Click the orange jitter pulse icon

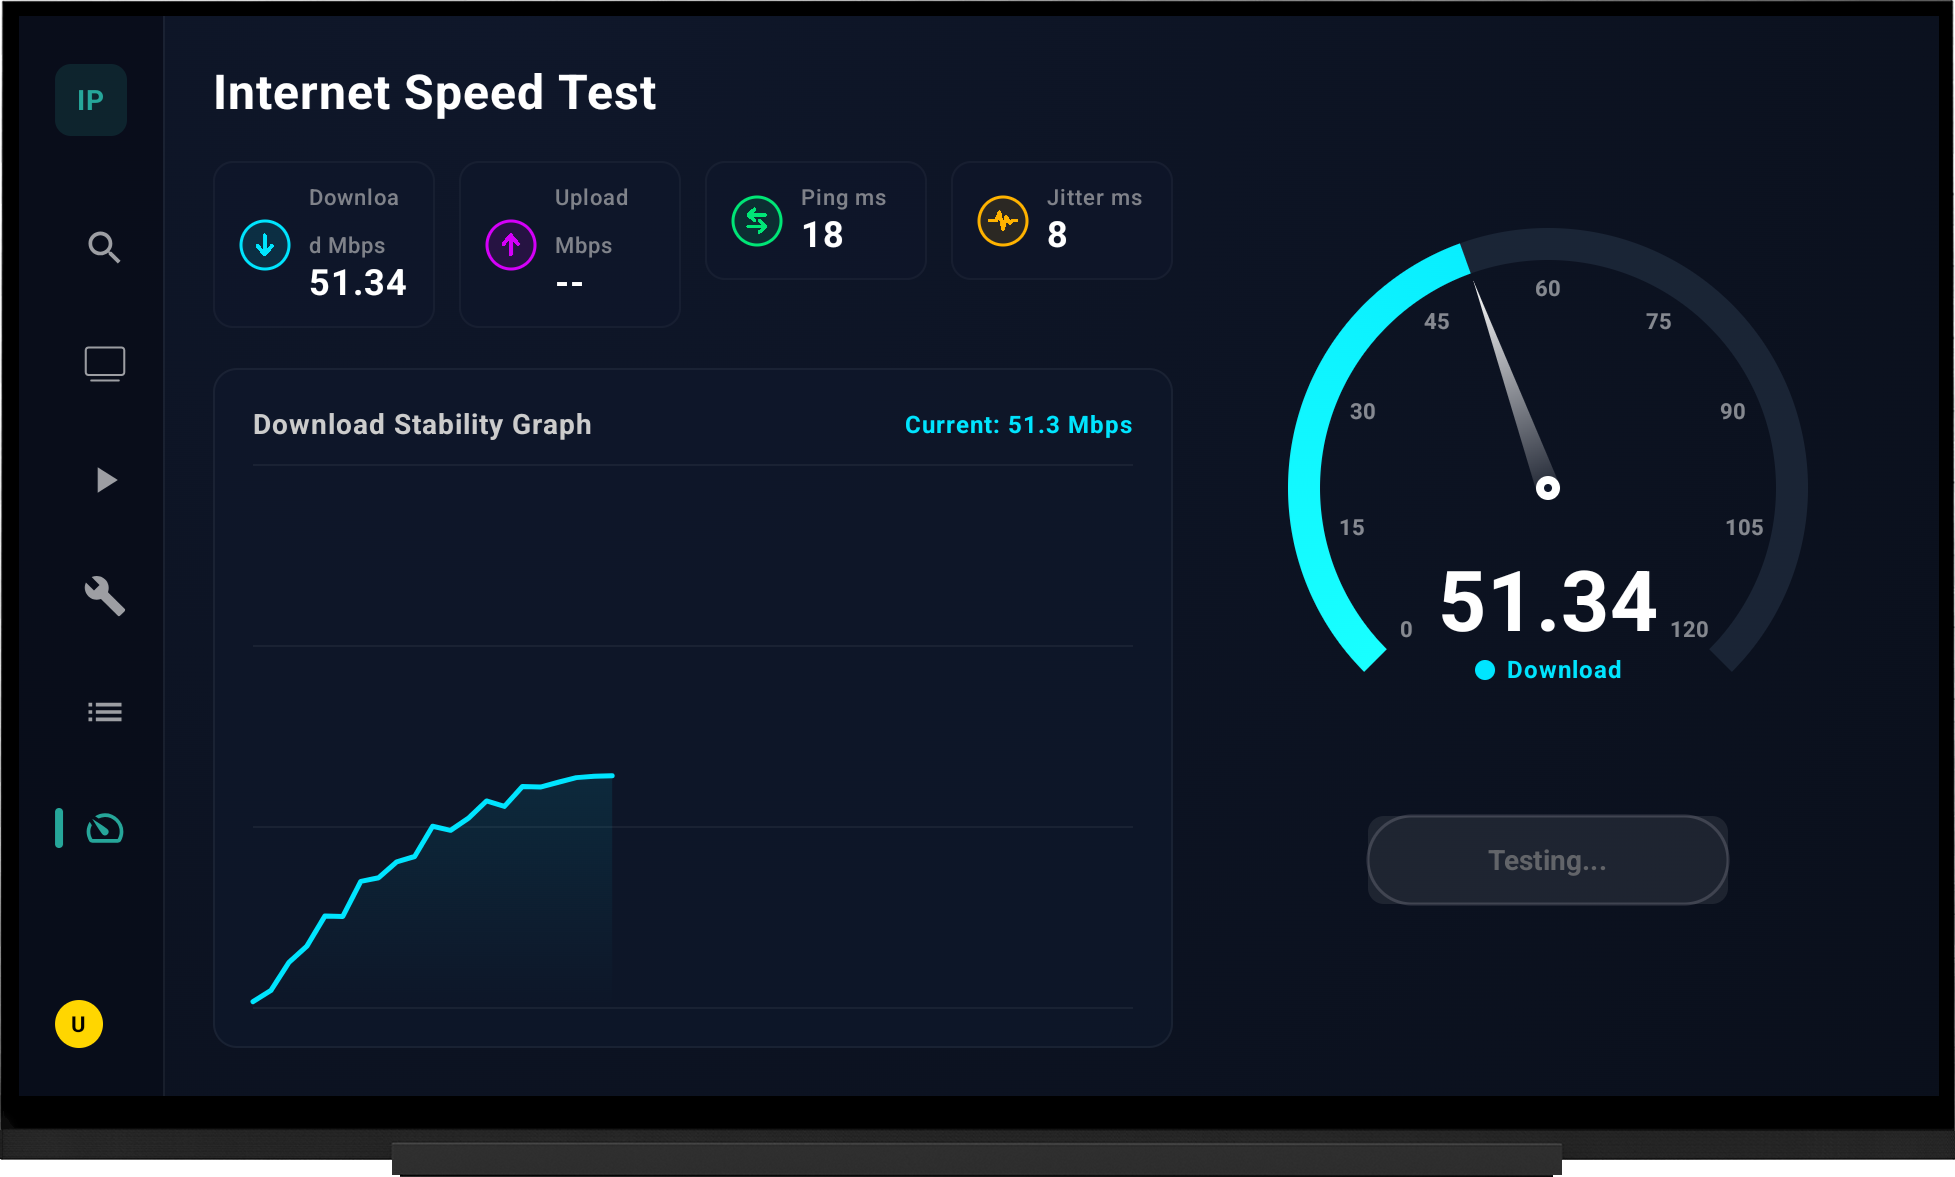click(x=1003, y=221)
